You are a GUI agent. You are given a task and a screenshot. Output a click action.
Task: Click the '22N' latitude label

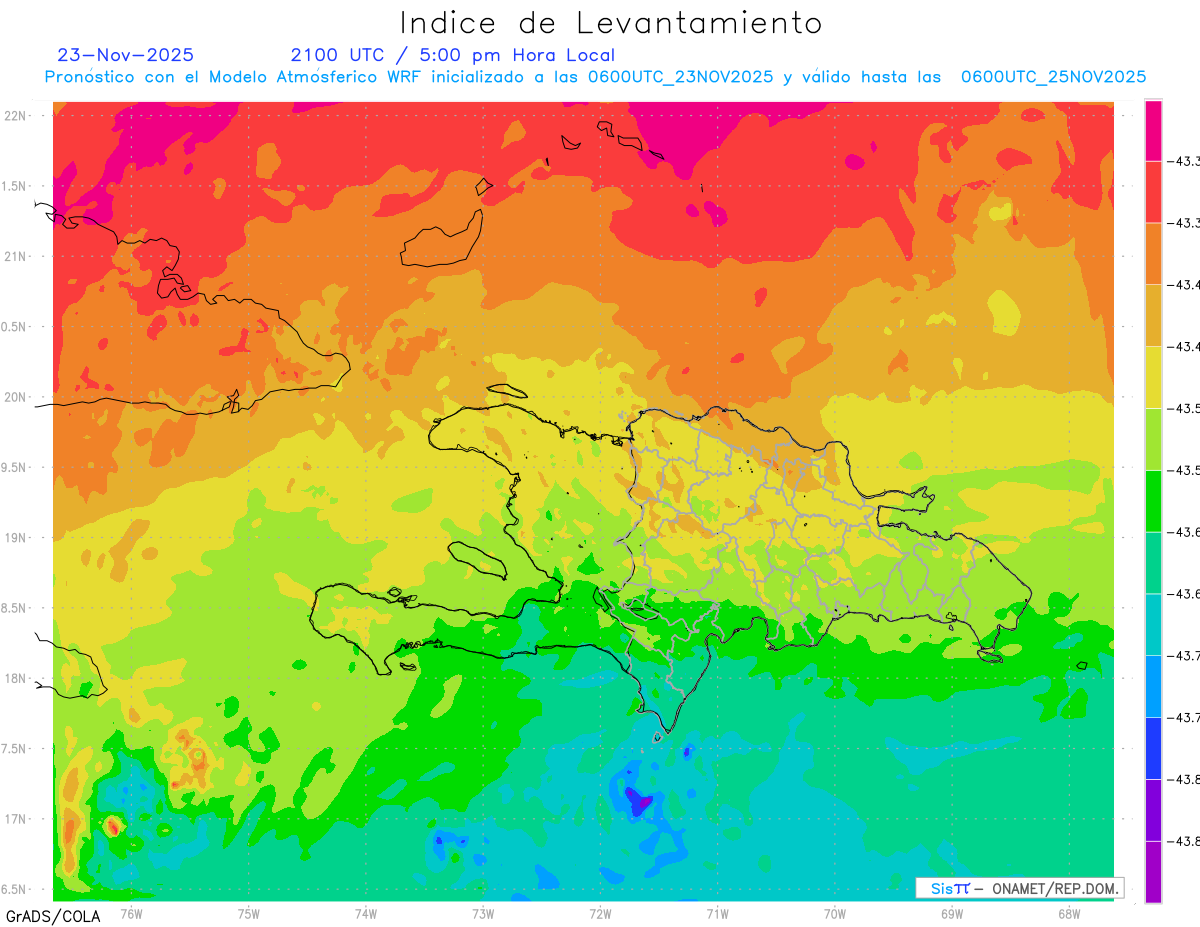click(x=14, y=116)
